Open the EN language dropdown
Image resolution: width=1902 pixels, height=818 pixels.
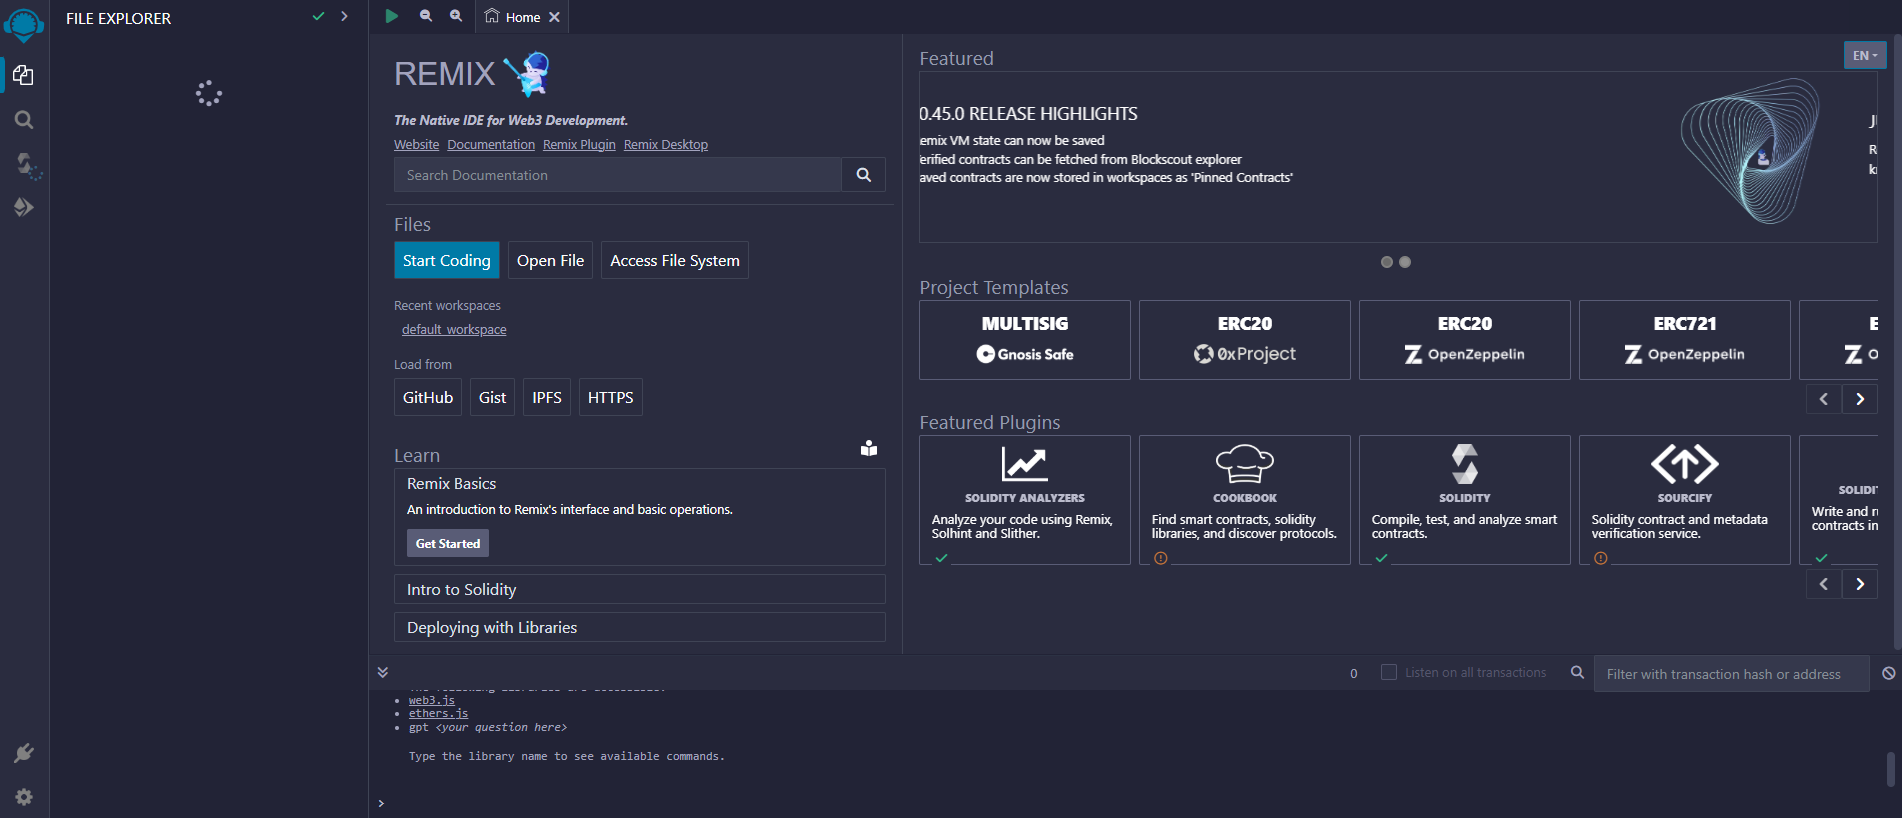coord(1865,55)
